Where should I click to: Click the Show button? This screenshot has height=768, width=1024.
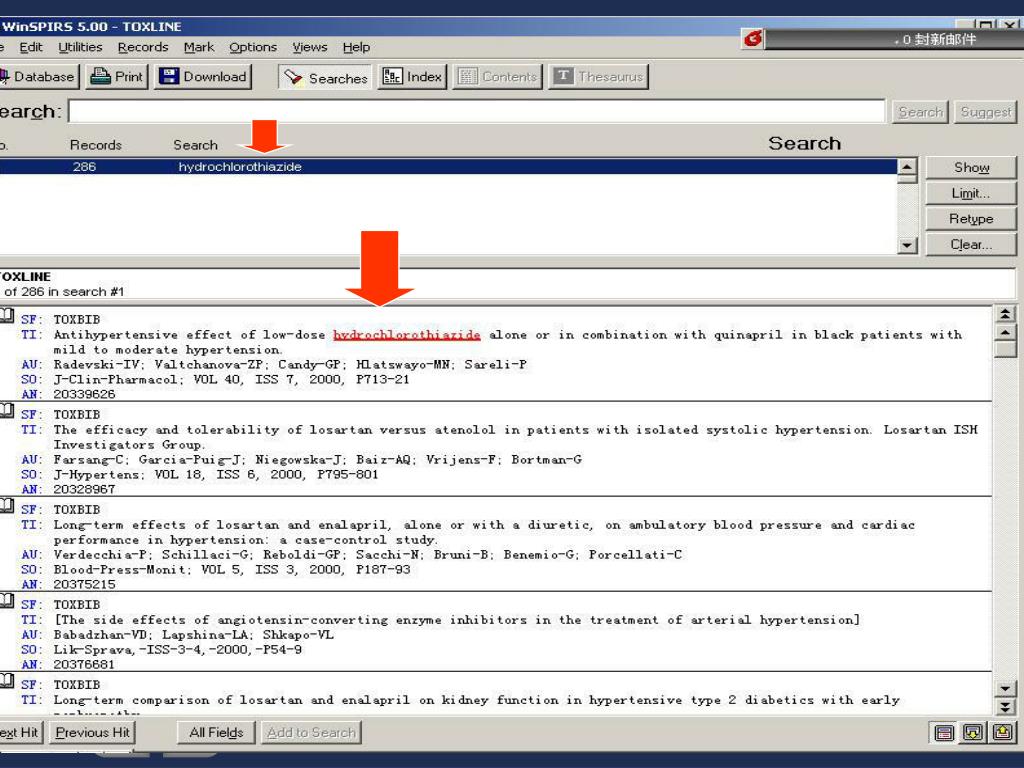click(971, 167)
